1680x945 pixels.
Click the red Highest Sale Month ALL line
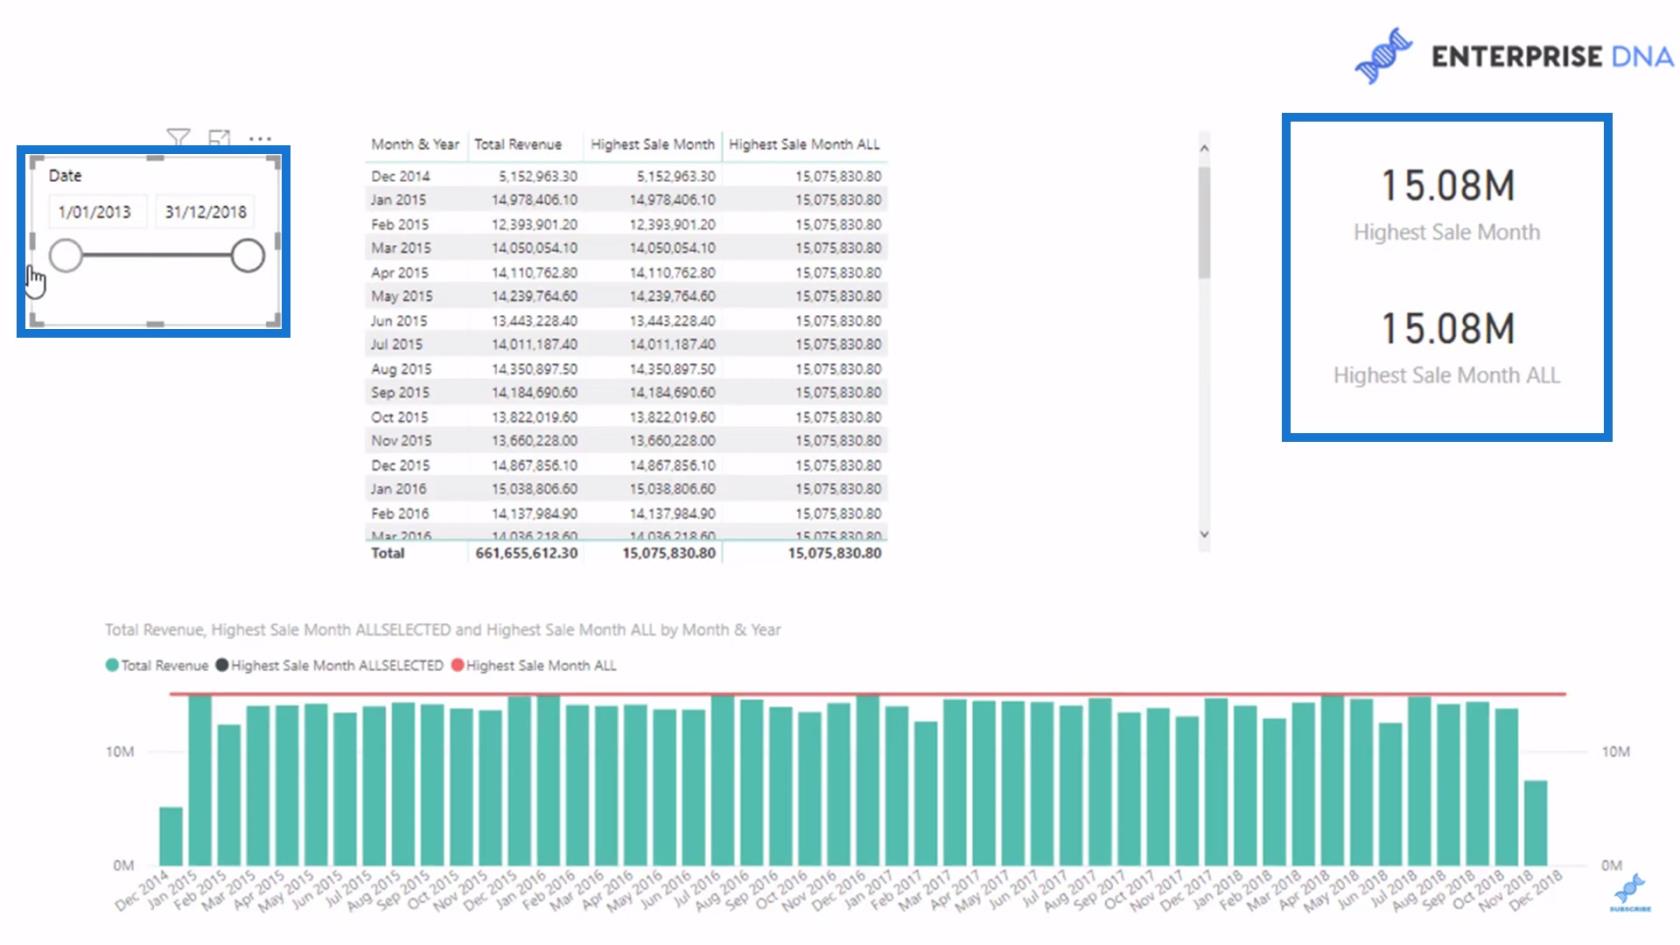coord(867,693)
